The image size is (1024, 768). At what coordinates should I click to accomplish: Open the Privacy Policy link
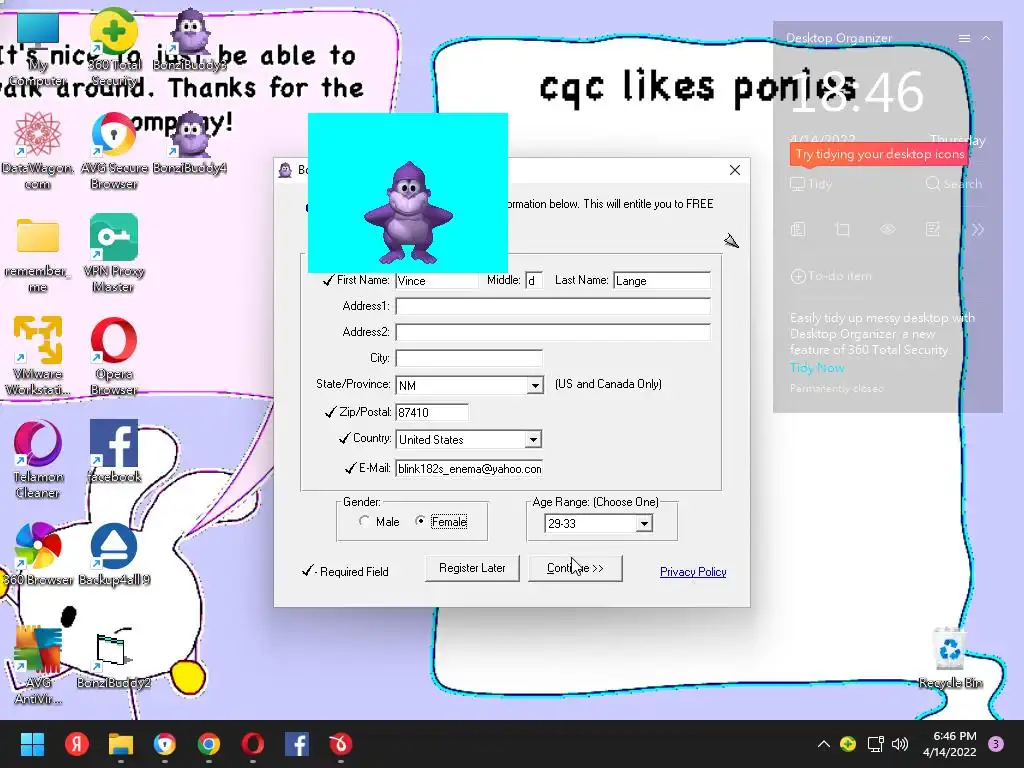click(x=693, y=572)
